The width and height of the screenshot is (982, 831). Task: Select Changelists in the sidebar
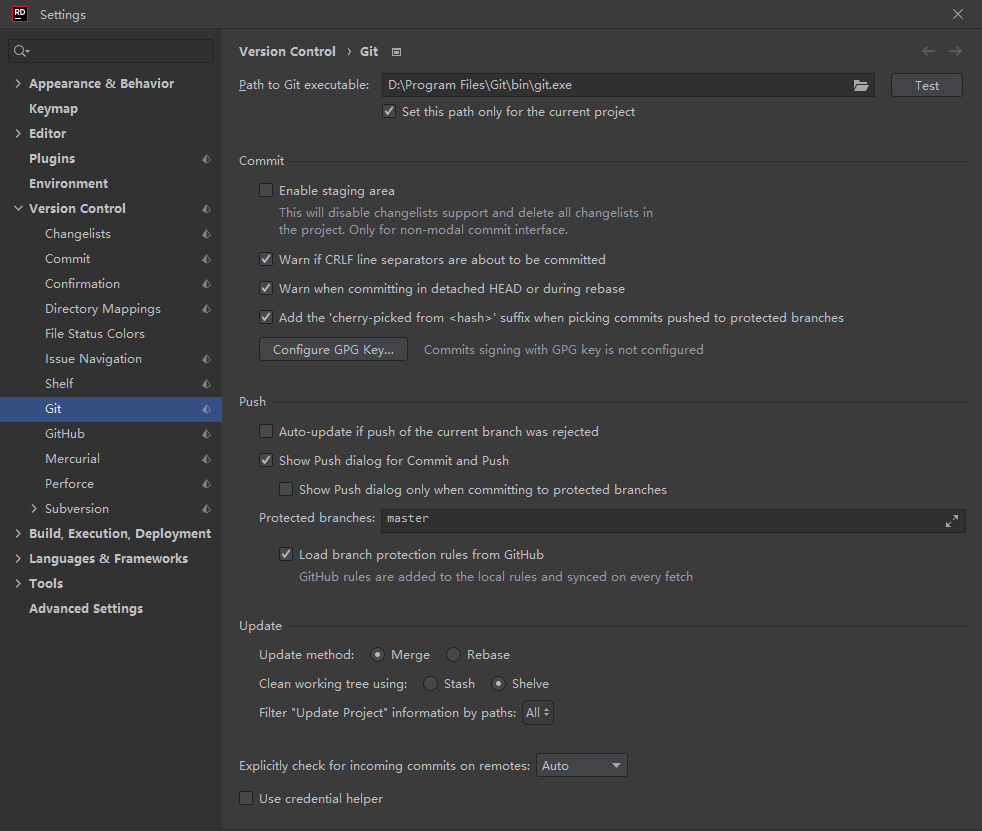tap(77, 233)
